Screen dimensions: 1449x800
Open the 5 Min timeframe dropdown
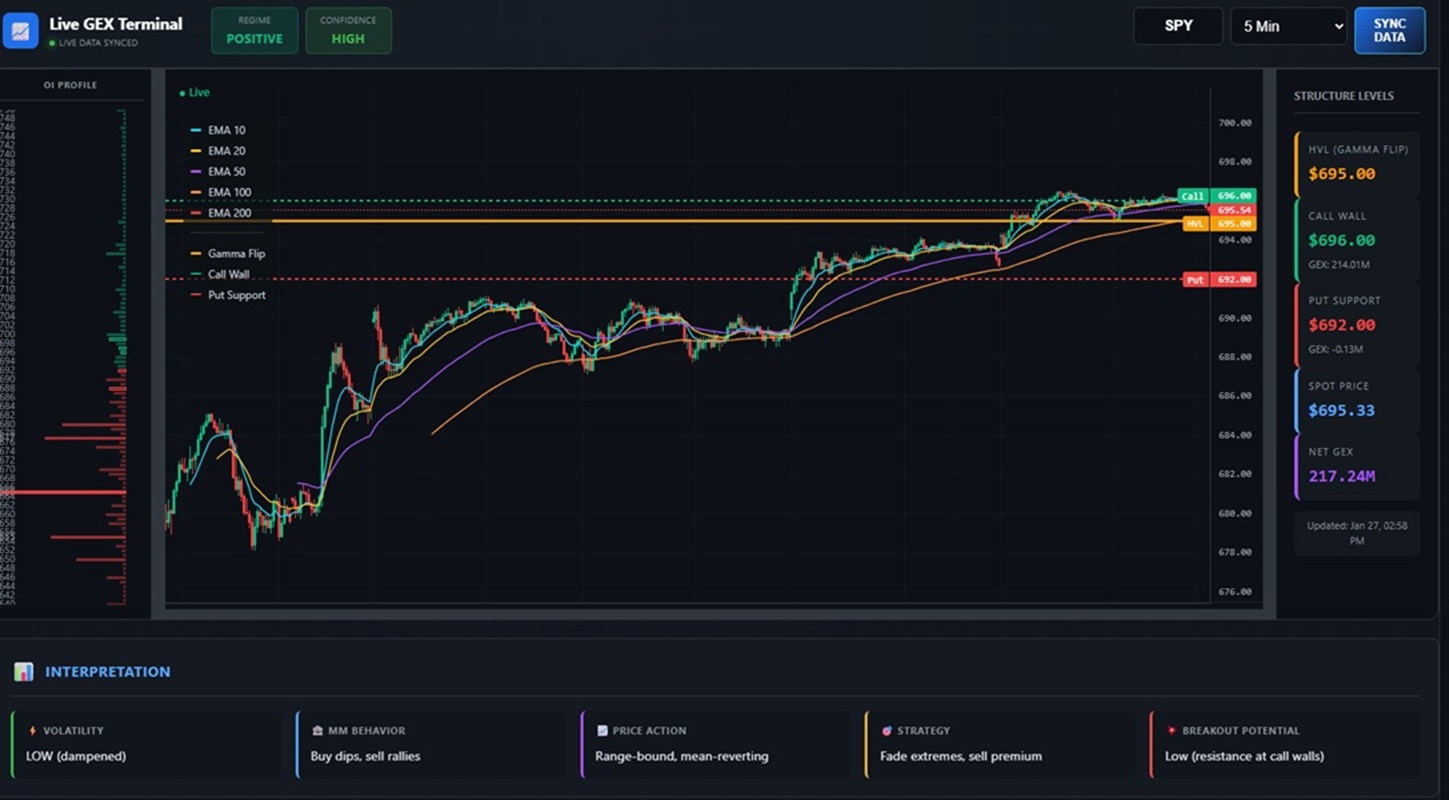[1289, 26]
